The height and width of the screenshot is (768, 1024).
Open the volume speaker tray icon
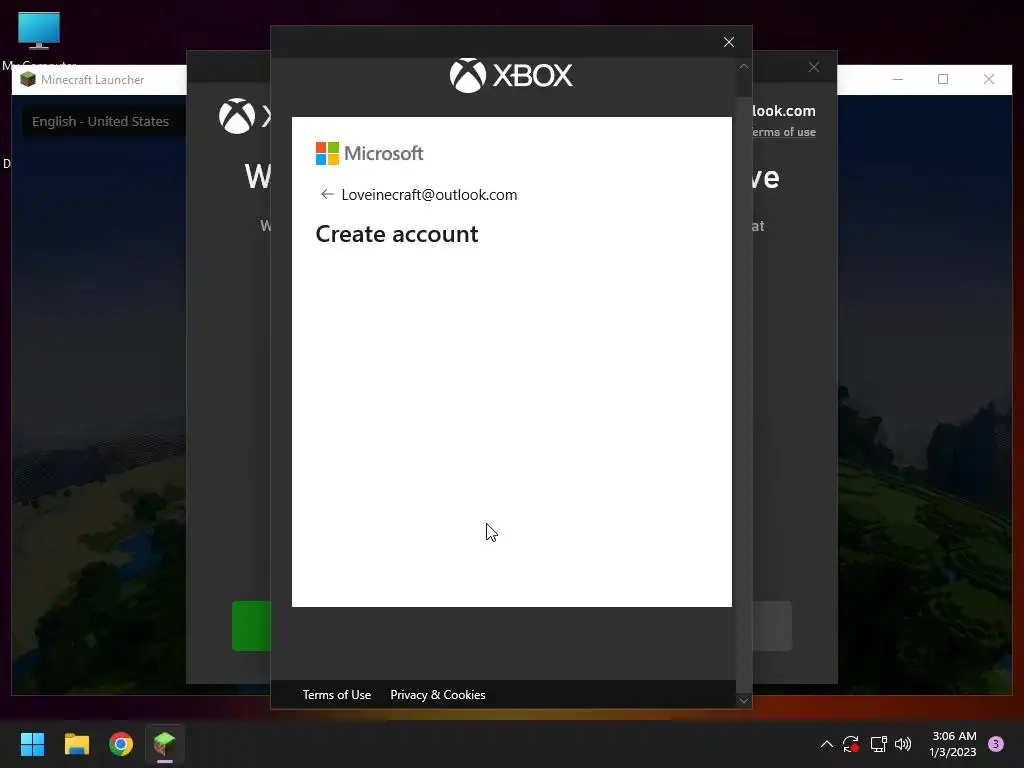point(903,744)
